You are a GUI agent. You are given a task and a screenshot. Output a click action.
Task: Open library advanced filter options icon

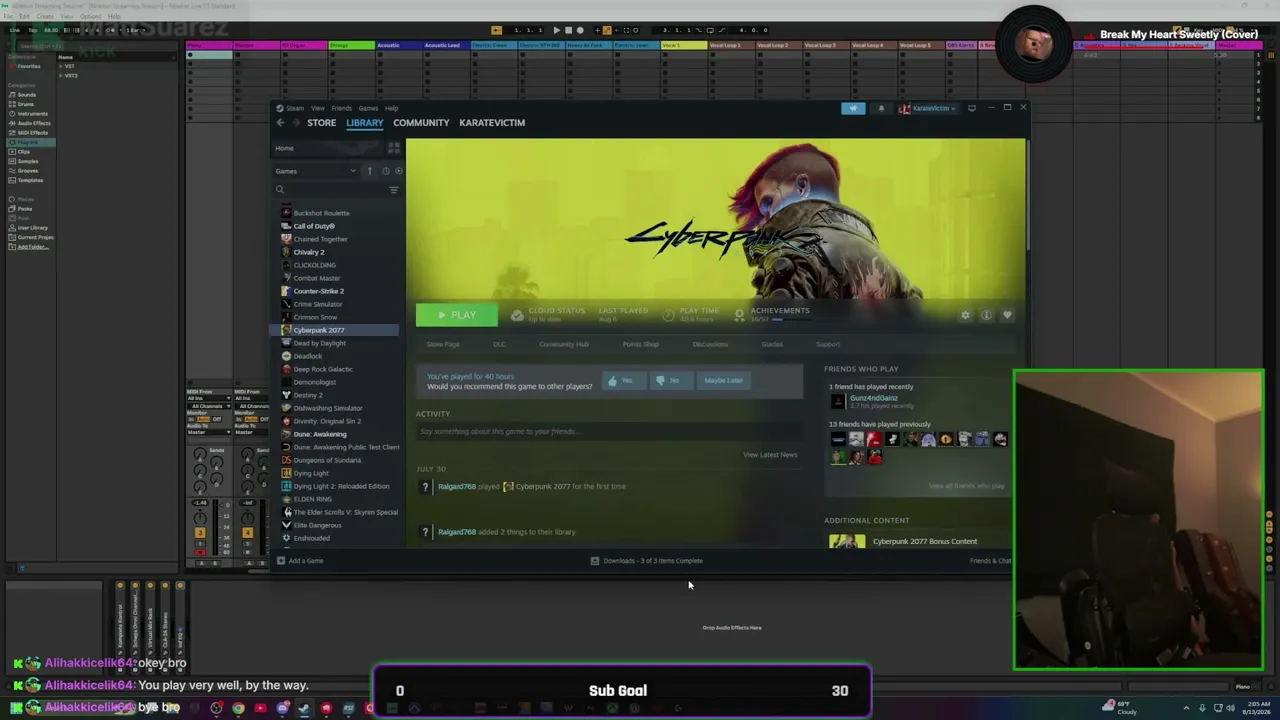[394, 190]
